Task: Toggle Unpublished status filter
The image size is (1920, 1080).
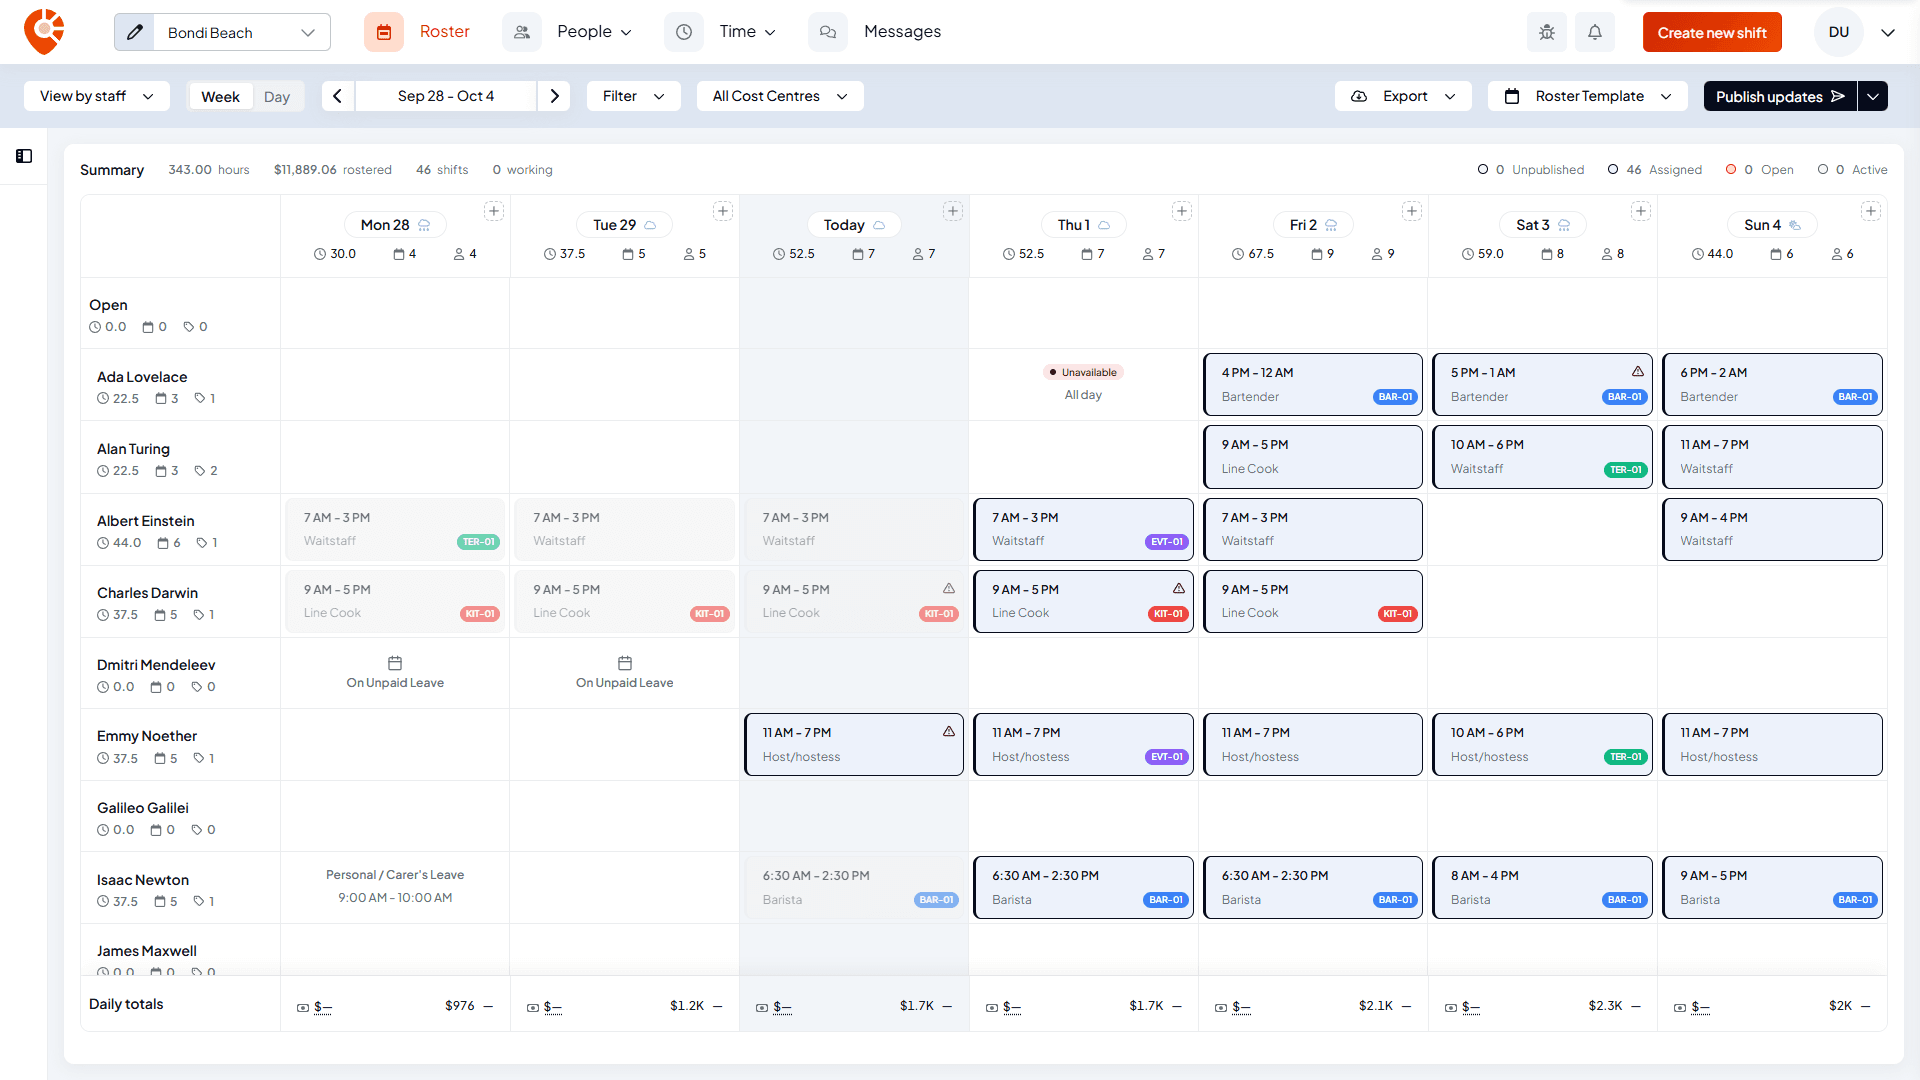Action: tap(1530, 170)
